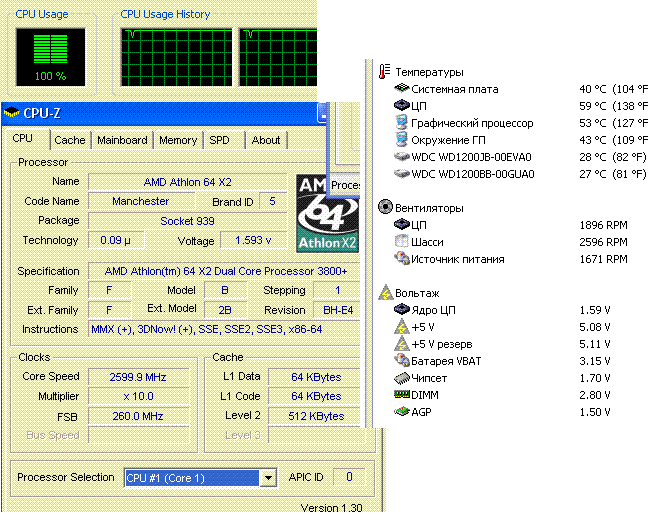Click the Ядро ЦП 1.59 V value
The width and height of the screenshot is (651, 527).
tap(595, 310)
